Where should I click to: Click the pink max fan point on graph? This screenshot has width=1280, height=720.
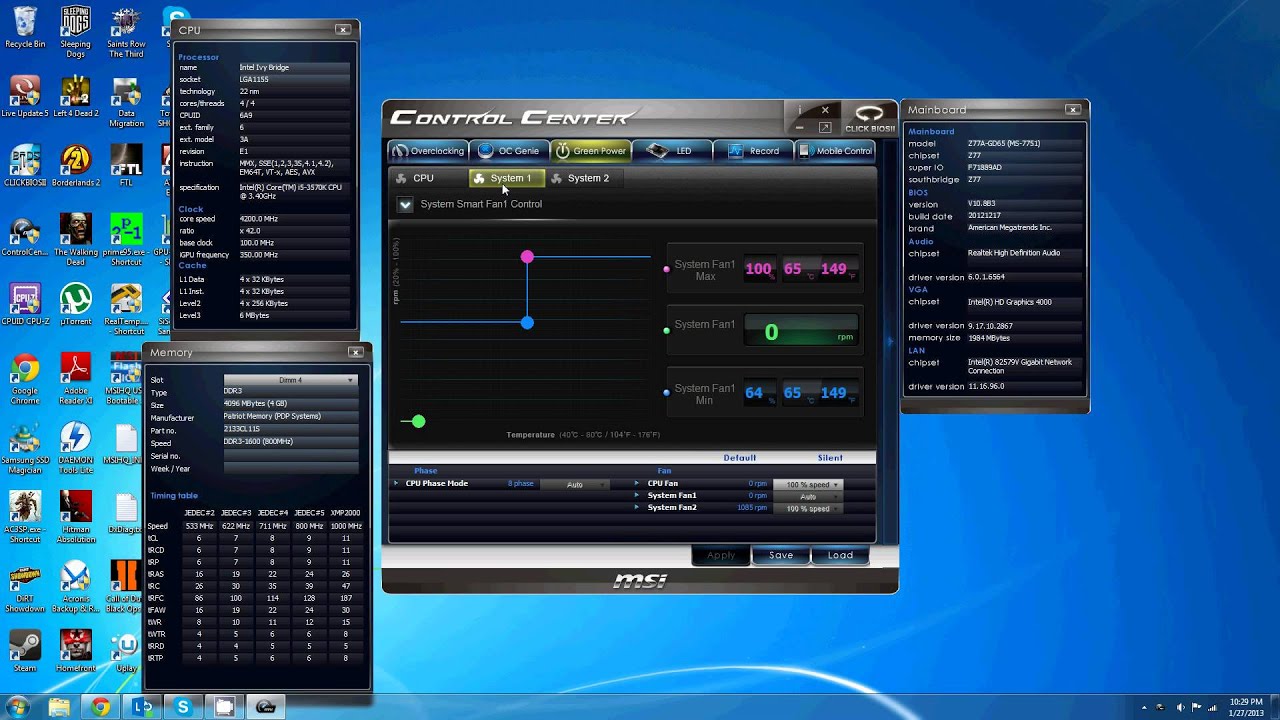click(x=527, y=257)
